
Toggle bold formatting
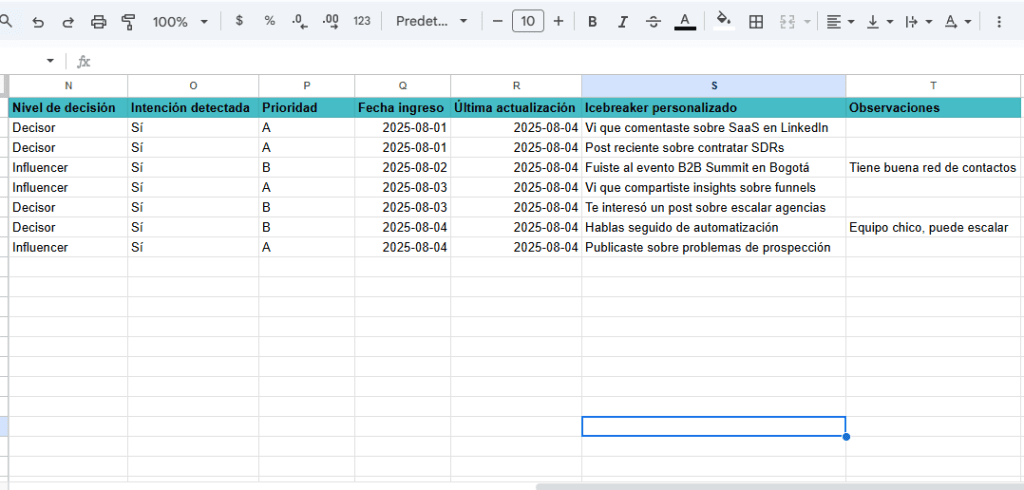(592, 22)
